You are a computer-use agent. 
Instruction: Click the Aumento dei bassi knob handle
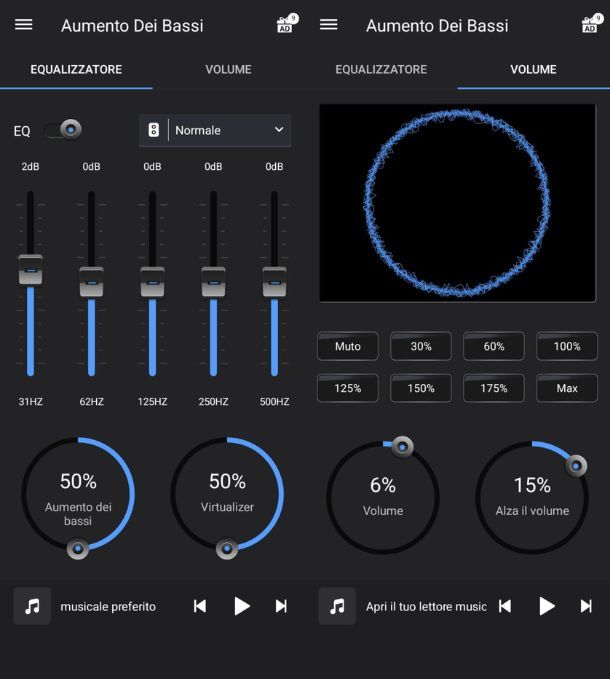78,548
